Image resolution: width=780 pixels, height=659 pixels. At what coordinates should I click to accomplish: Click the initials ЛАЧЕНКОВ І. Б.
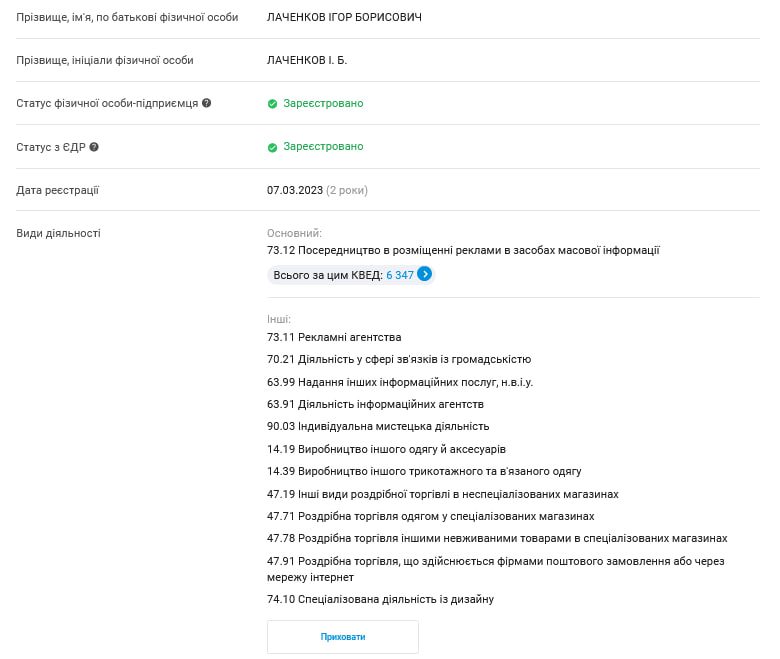click(307, 60)
